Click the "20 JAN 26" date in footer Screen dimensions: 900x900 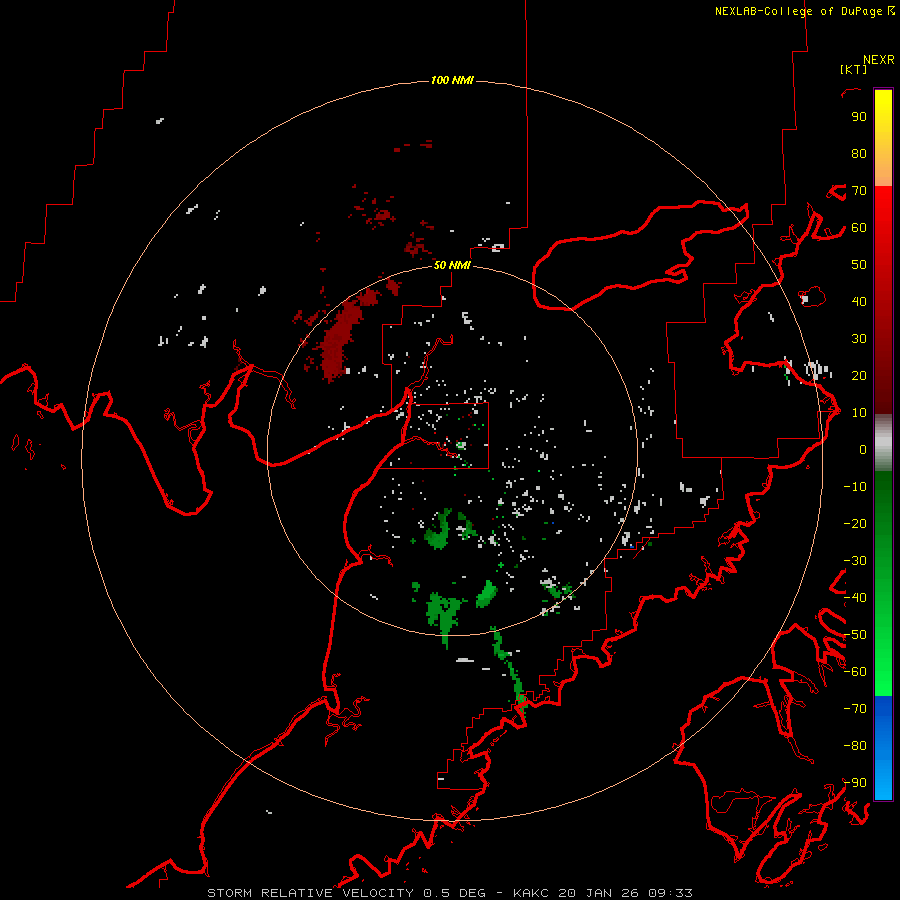point(599,893)
